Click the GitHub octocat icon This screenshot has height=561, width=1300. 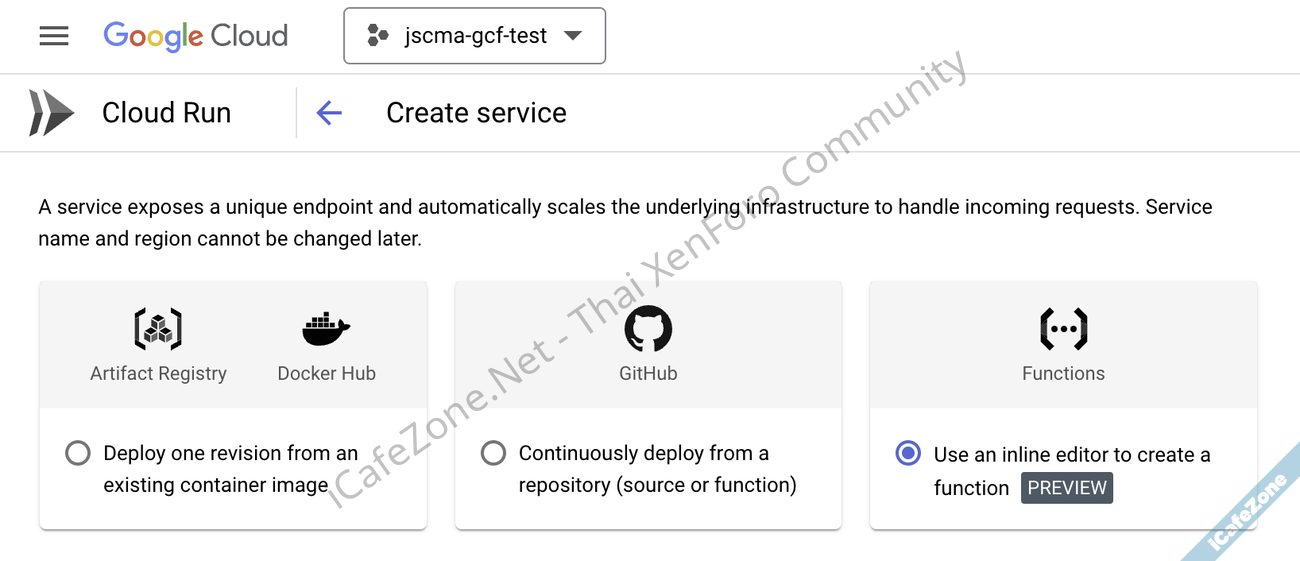(648, 329)
